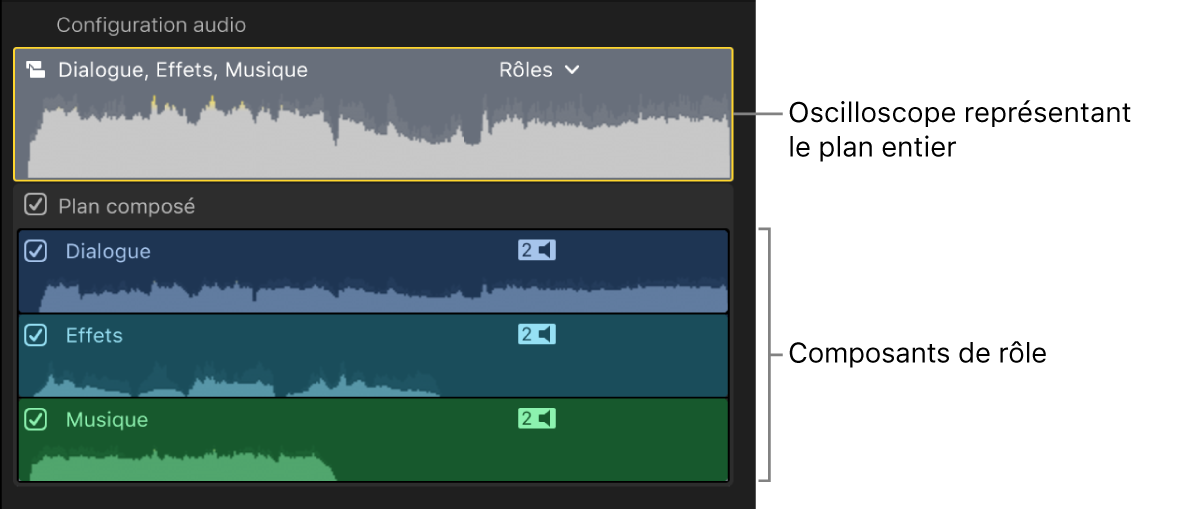Disable the Dialogue role component checkbox
Screen dimensions: 1189x511
(x=36, y=251)
